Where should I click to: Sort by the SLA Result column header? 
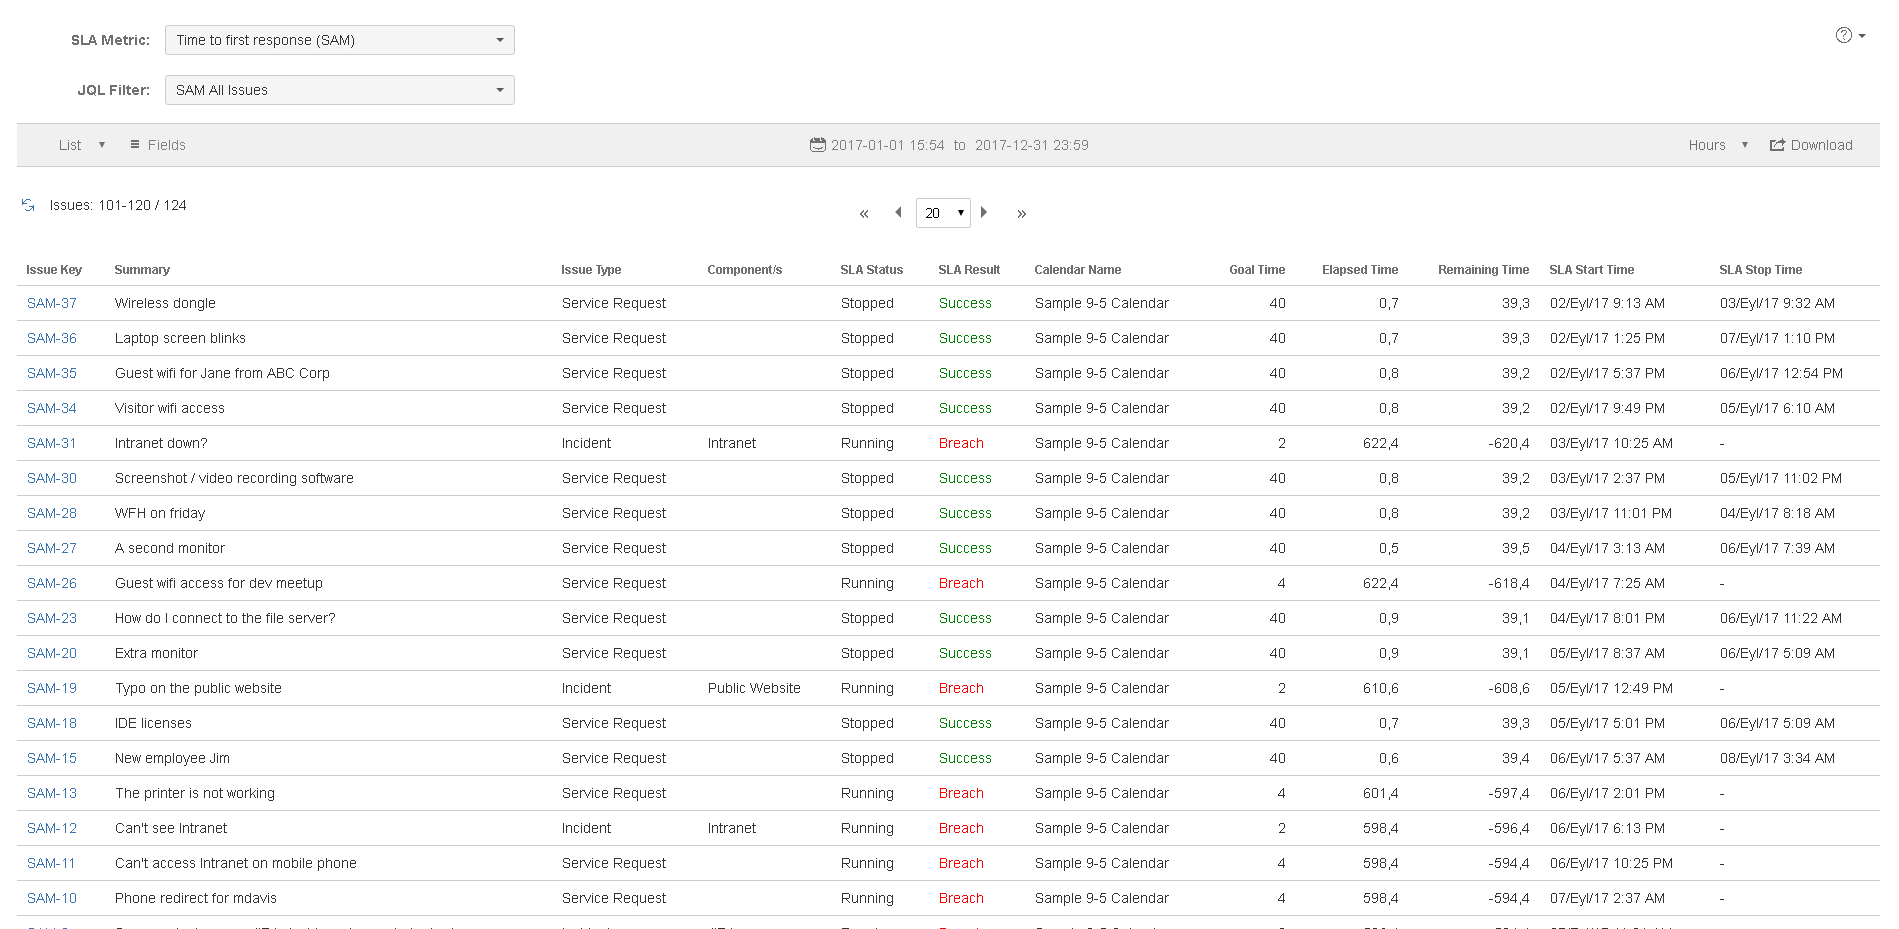point(968,270)
